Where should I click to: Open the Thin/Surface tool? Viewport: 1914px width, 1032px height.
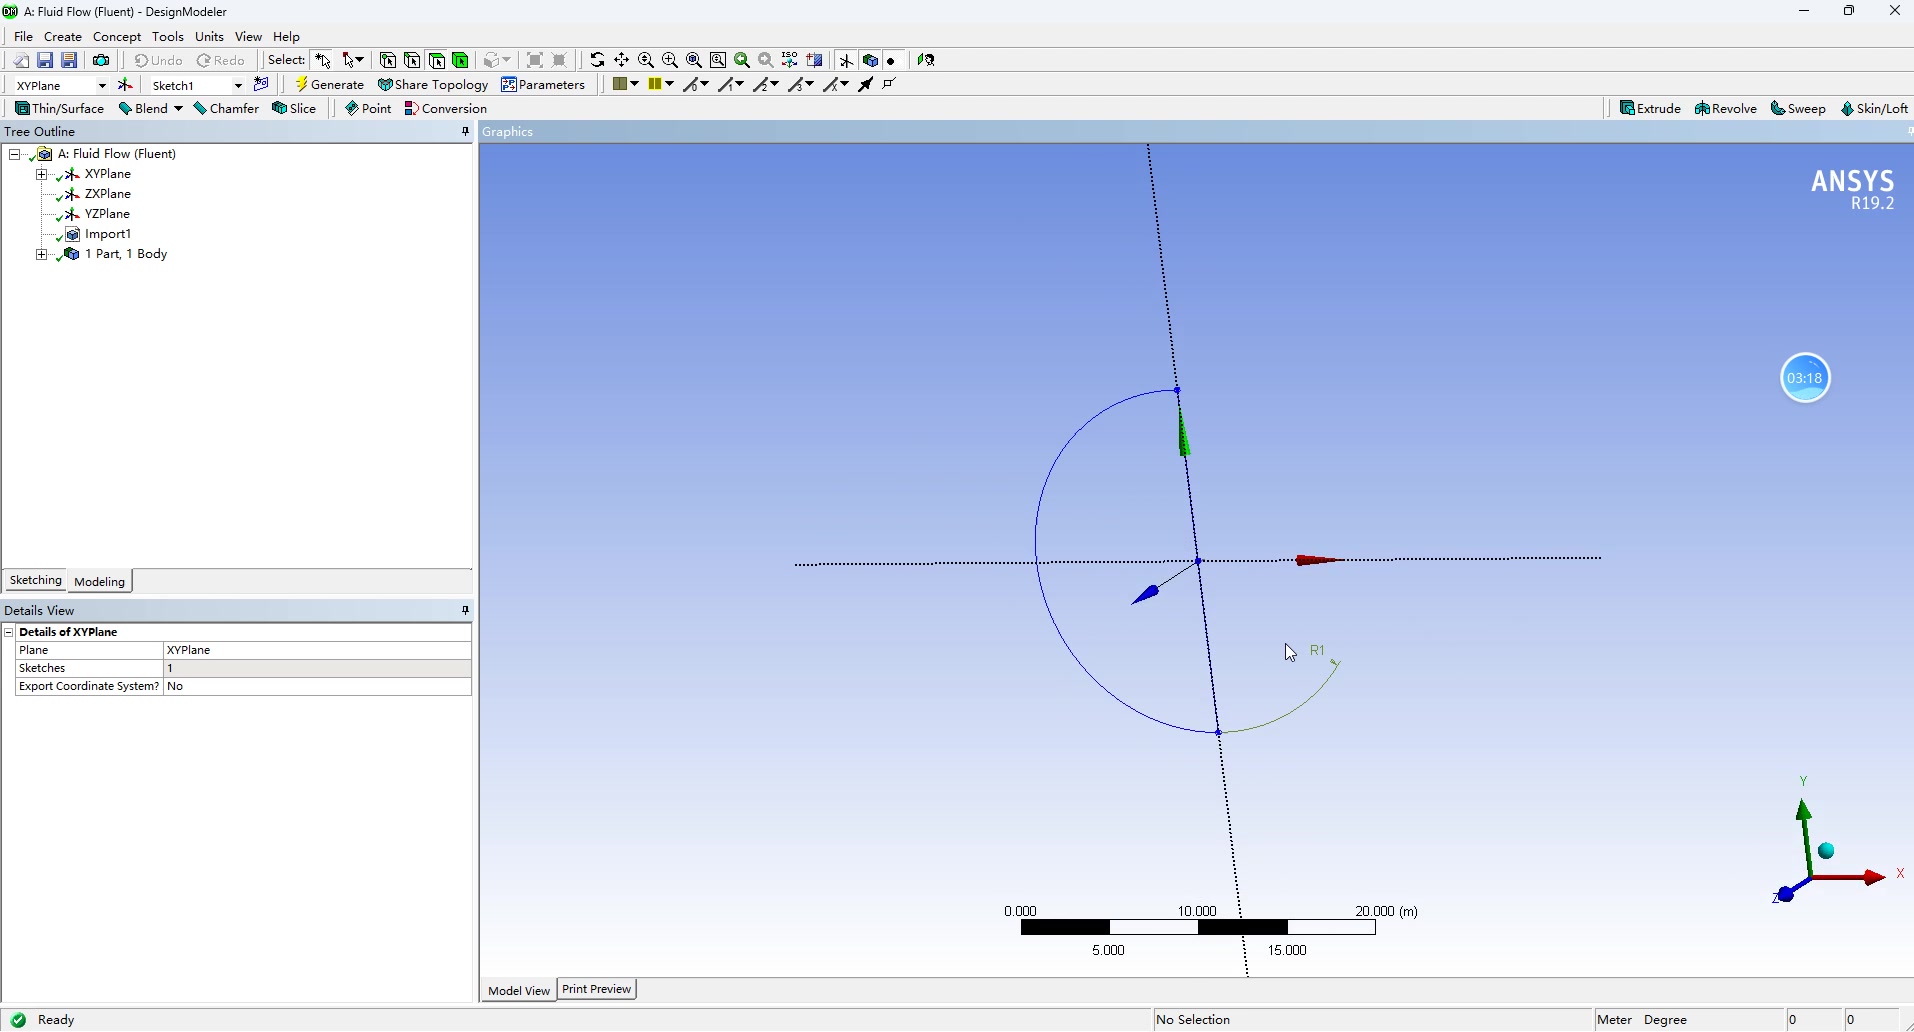[58, 108]
